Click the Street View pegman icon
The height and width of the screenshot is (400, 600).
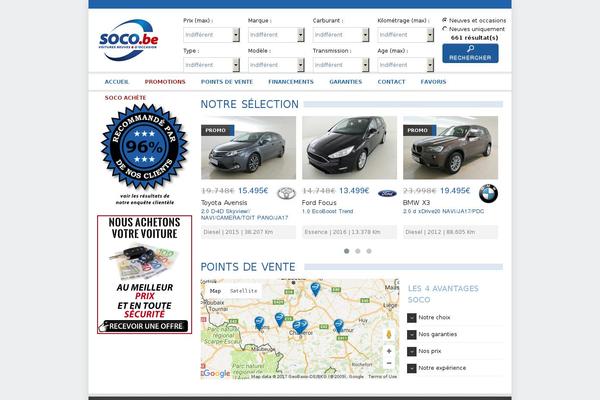pyautogui.click(x=389, y=335)
